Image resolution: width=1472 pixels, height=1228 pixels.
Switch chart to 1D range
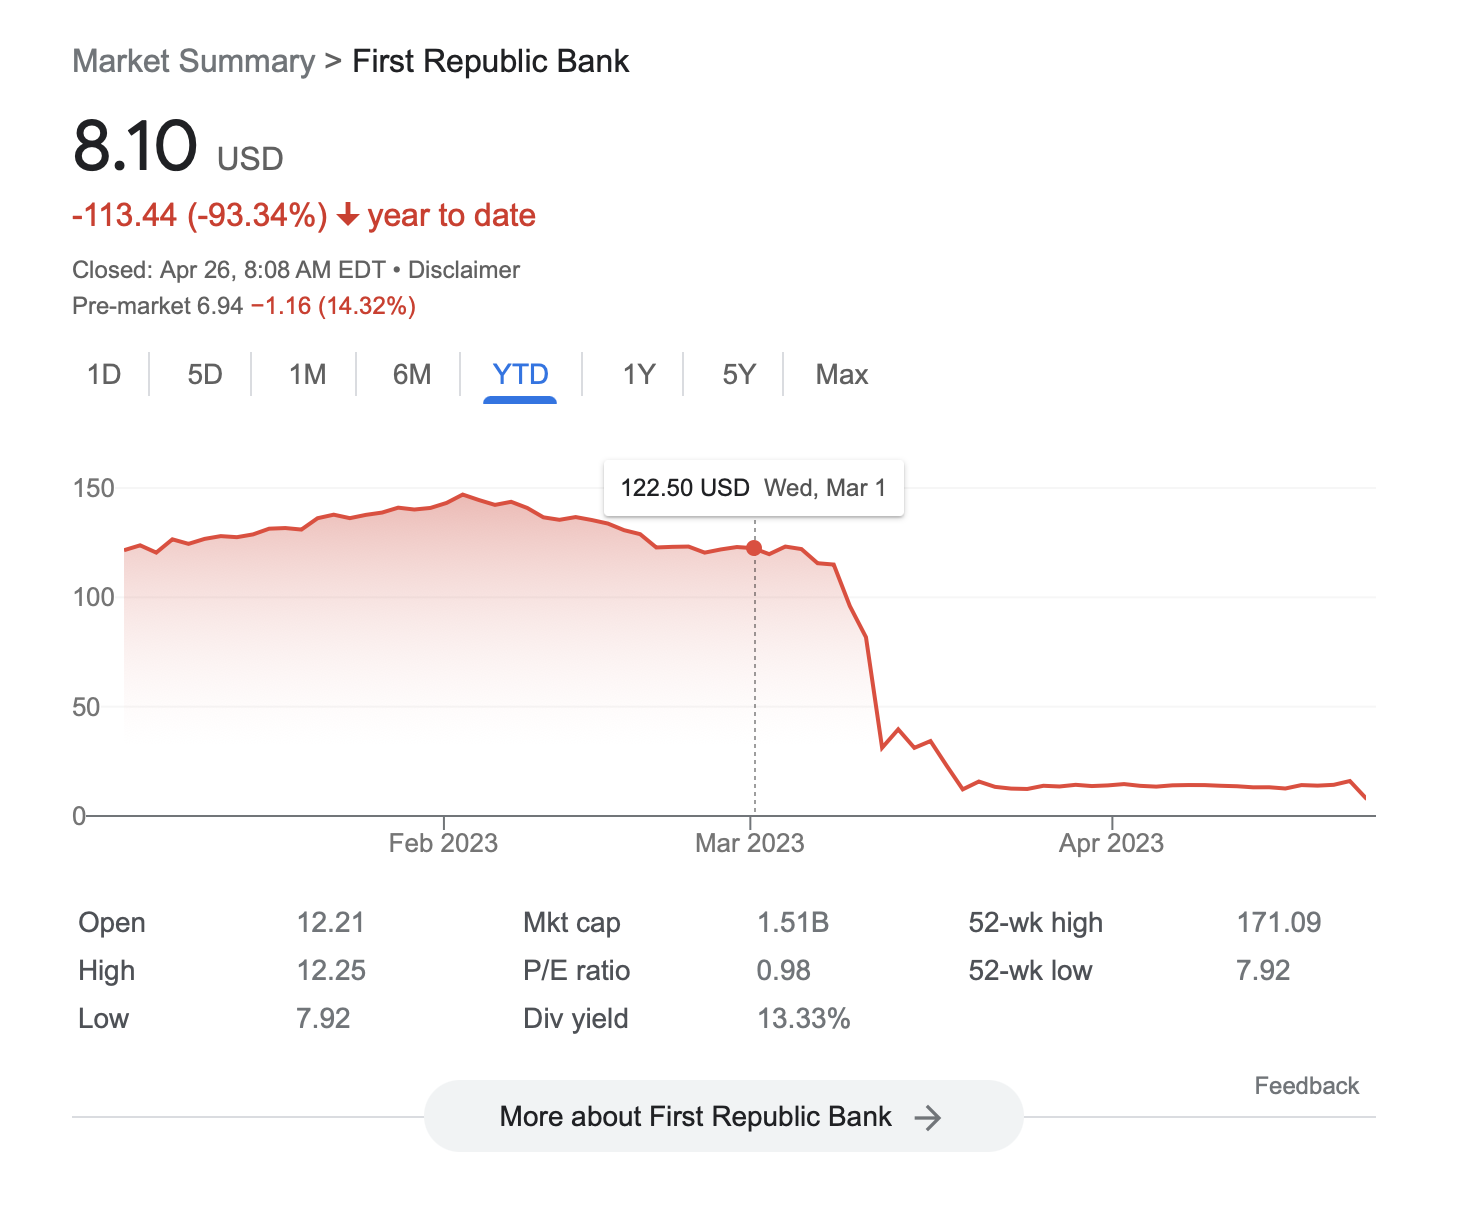coord(104,375)
